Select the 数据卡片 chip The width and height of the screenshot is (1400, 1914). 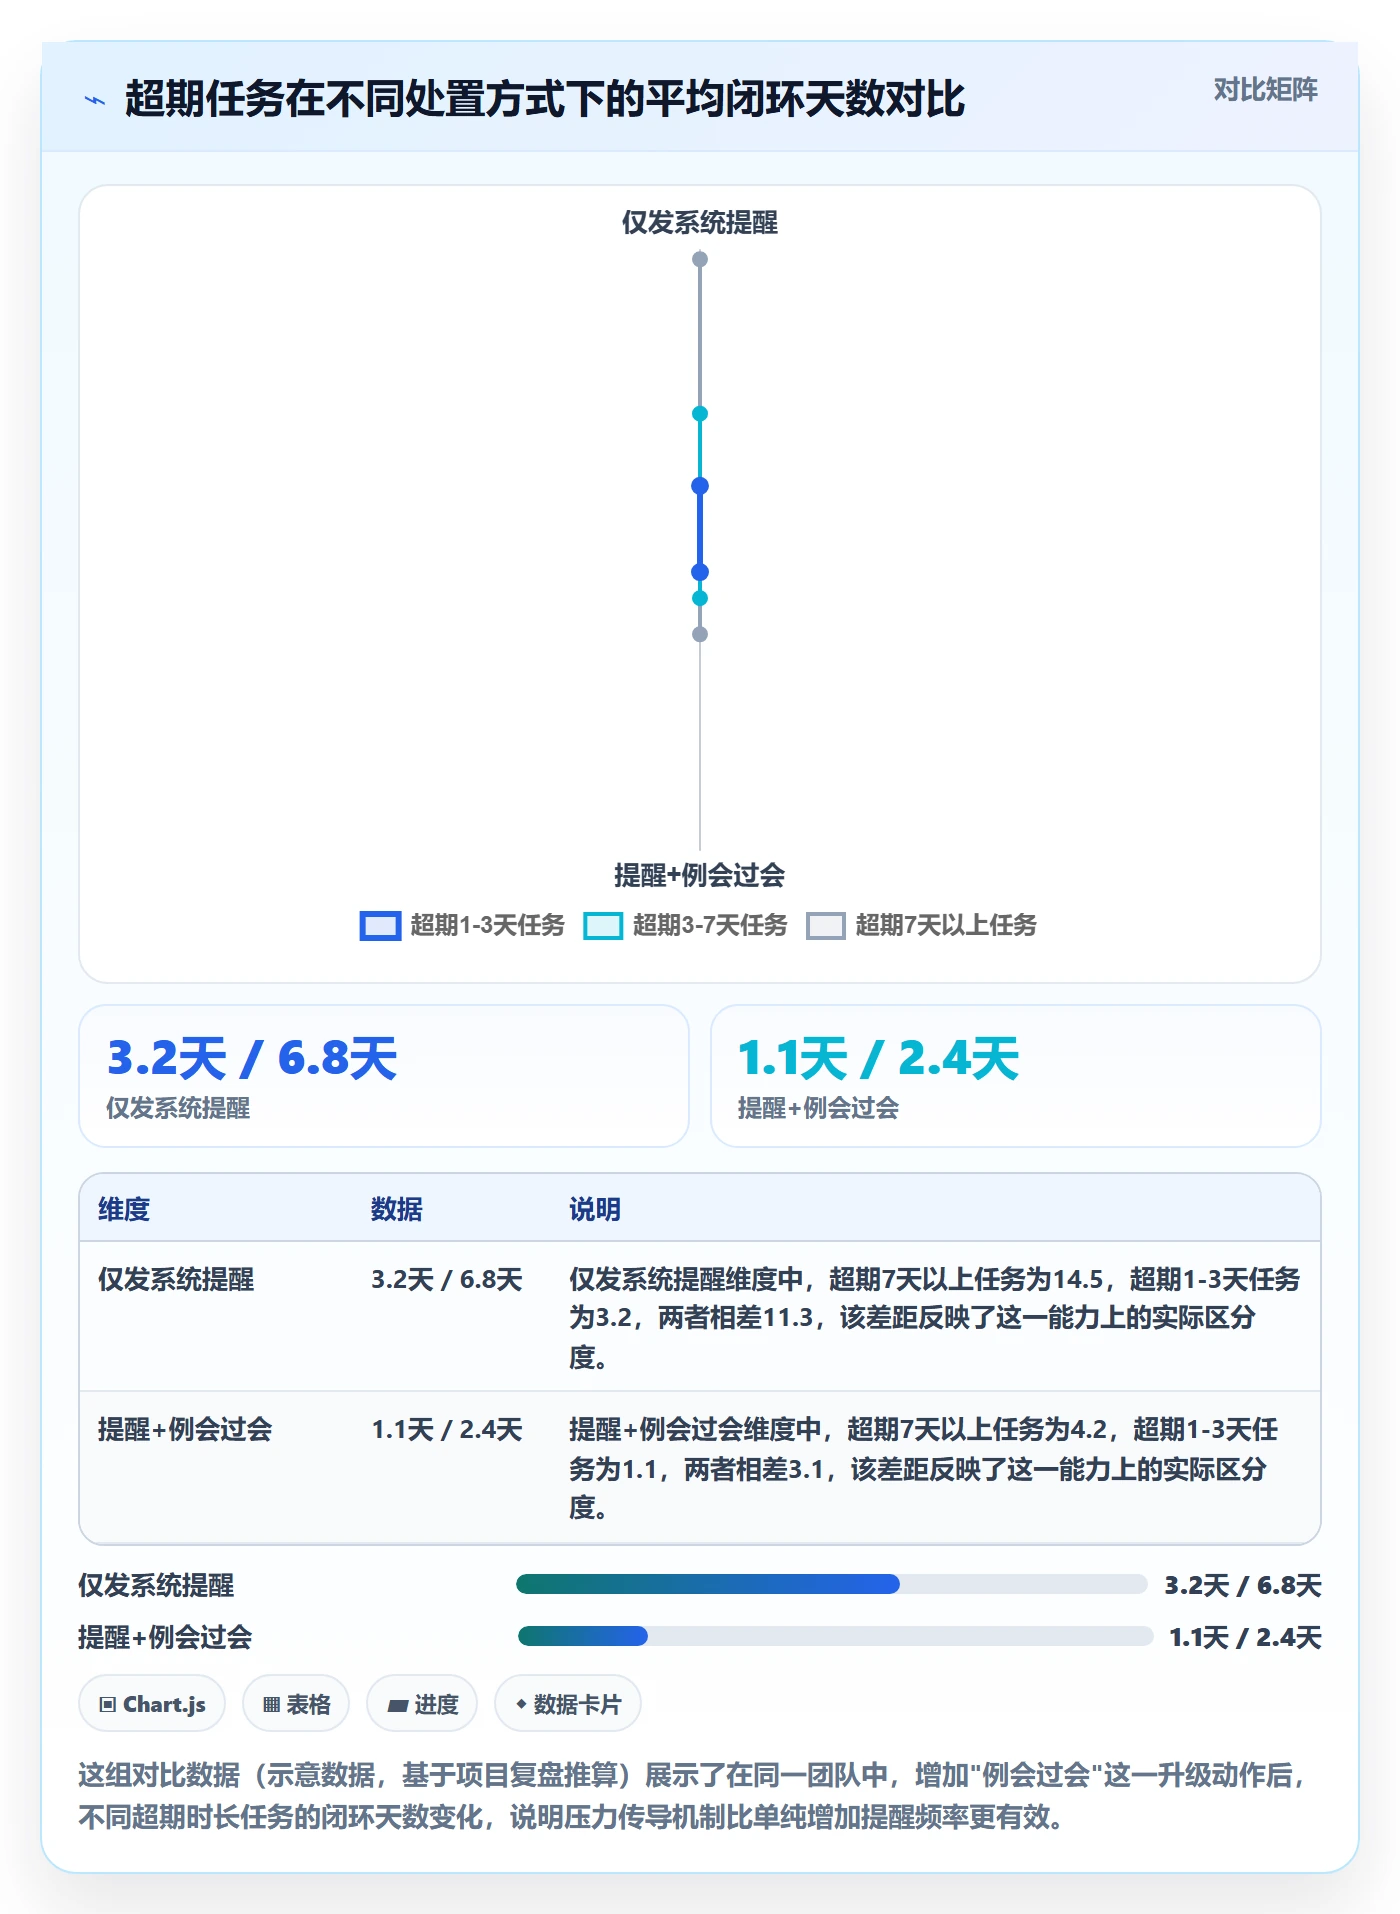568,1704
